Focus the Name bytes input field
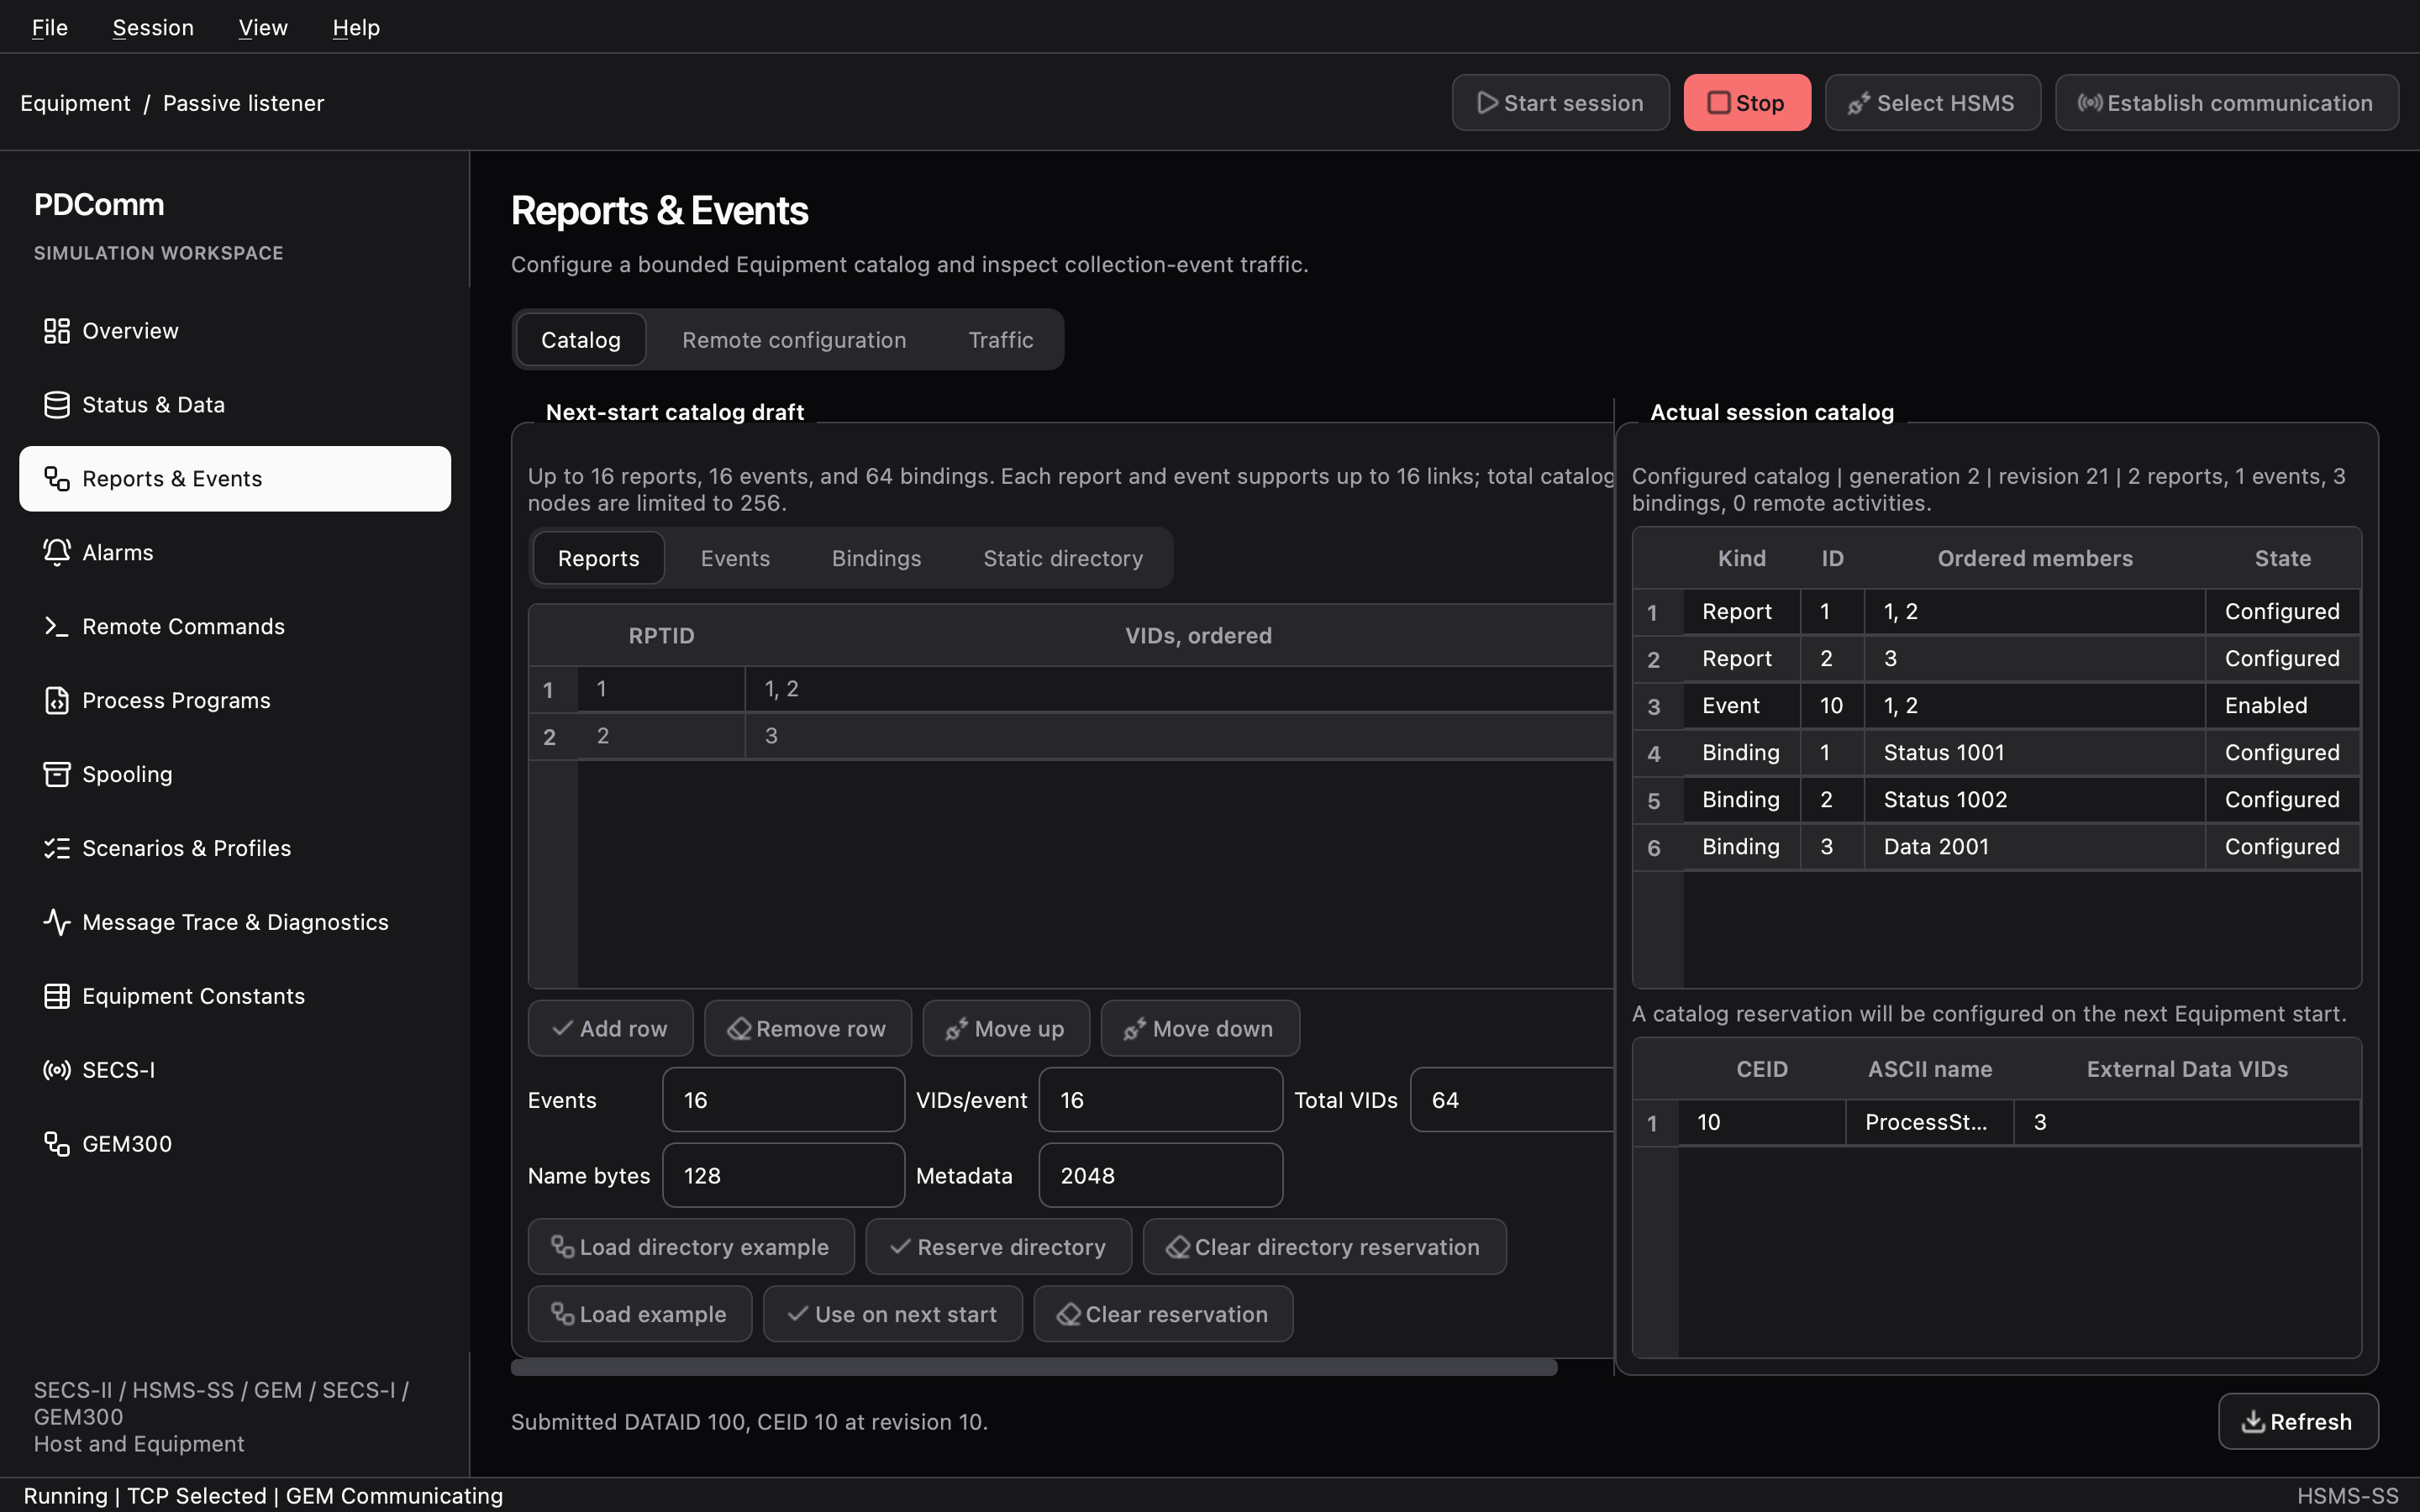The width and height of the screenshot is (2420, 1512). 783,1176
